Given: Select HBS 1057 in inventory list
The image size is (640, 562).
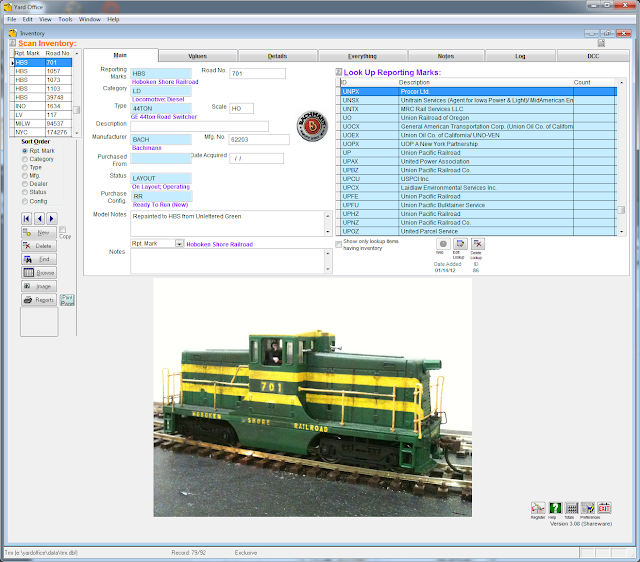Looking at the screenshot, I should coord(43,71).
